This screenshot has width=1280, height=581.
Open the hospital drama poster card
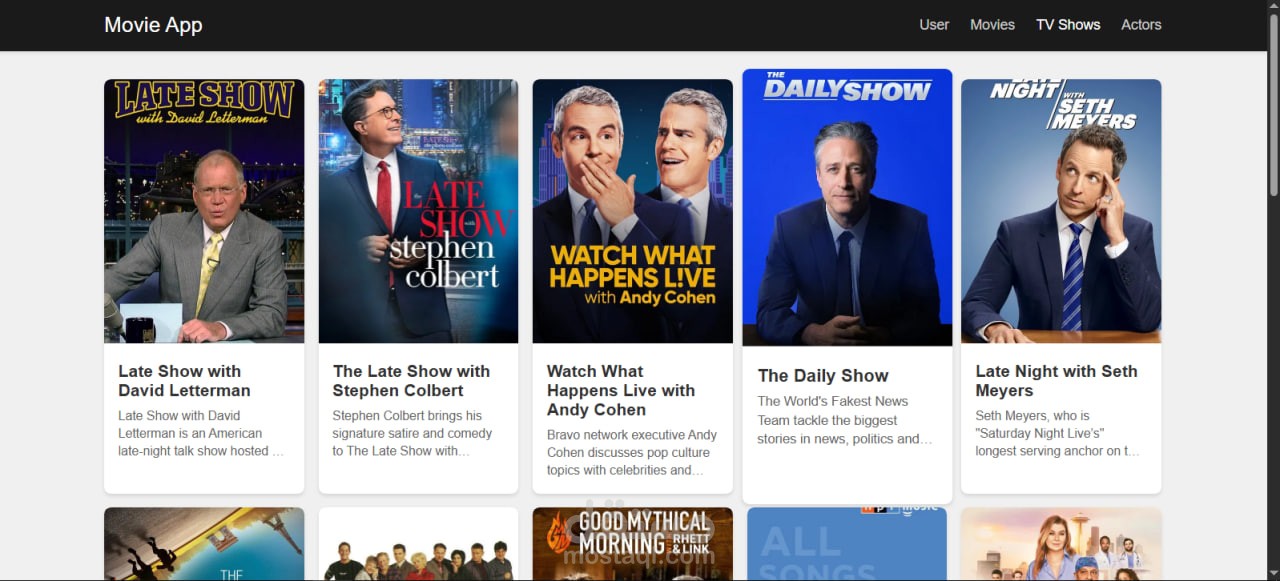[x=1061, y=544]
